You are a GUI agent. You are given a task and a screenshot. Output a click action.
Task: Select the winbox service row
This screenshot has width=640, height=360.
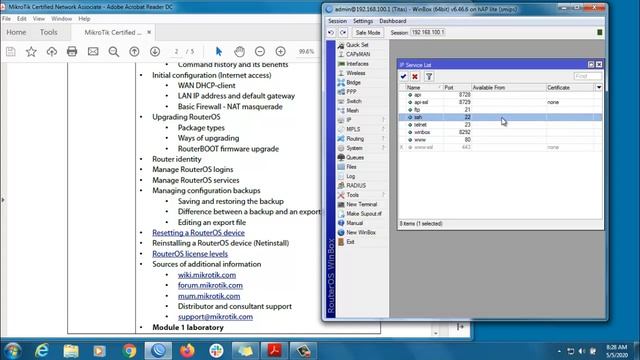tap(500, 132)
